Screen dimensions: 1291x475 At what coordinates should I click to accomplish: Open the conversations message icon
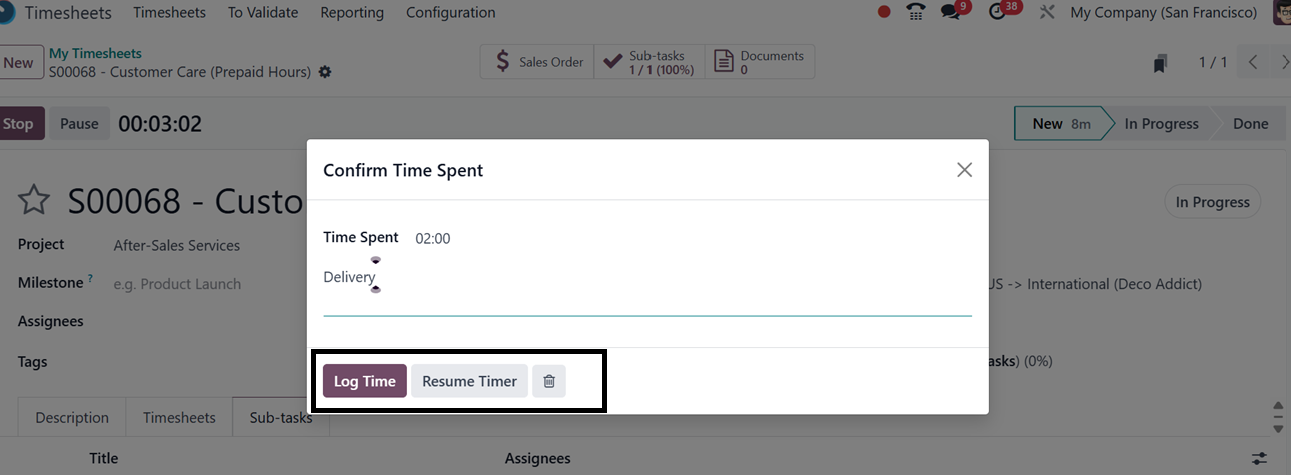coord(949,13)
